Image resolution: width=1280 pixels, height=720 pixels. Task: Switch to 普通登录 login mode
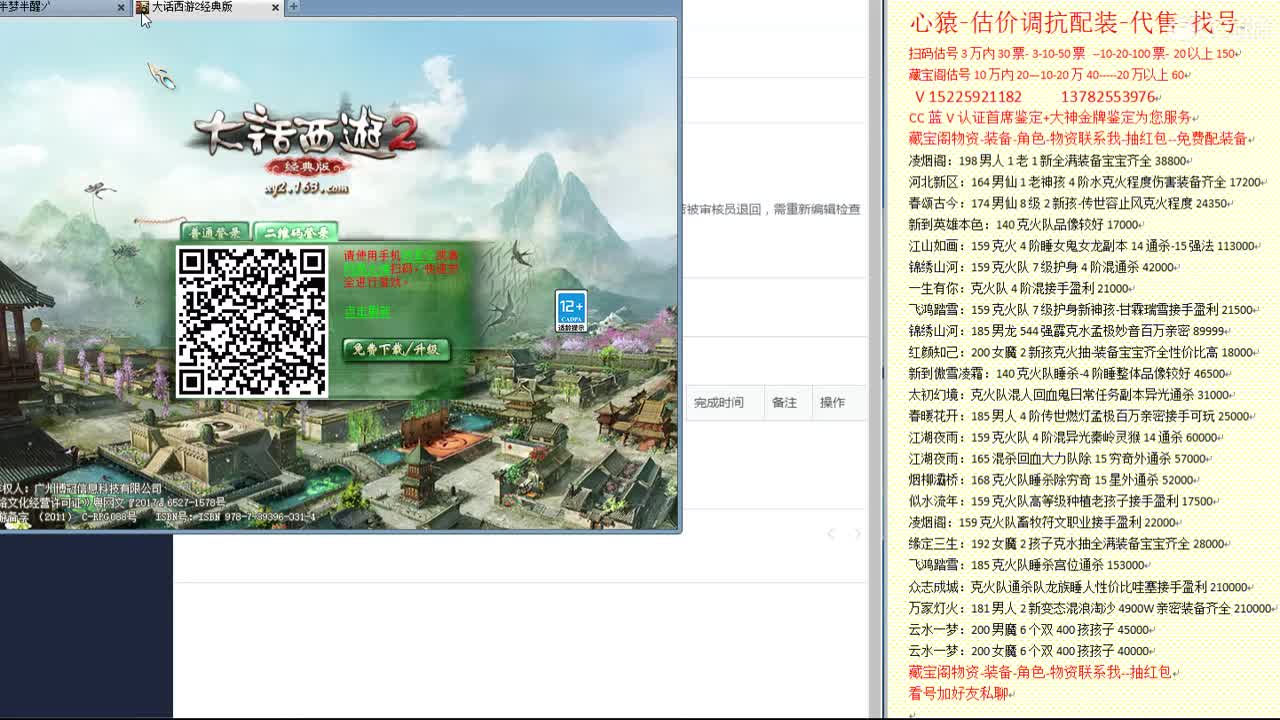point(215,233)
